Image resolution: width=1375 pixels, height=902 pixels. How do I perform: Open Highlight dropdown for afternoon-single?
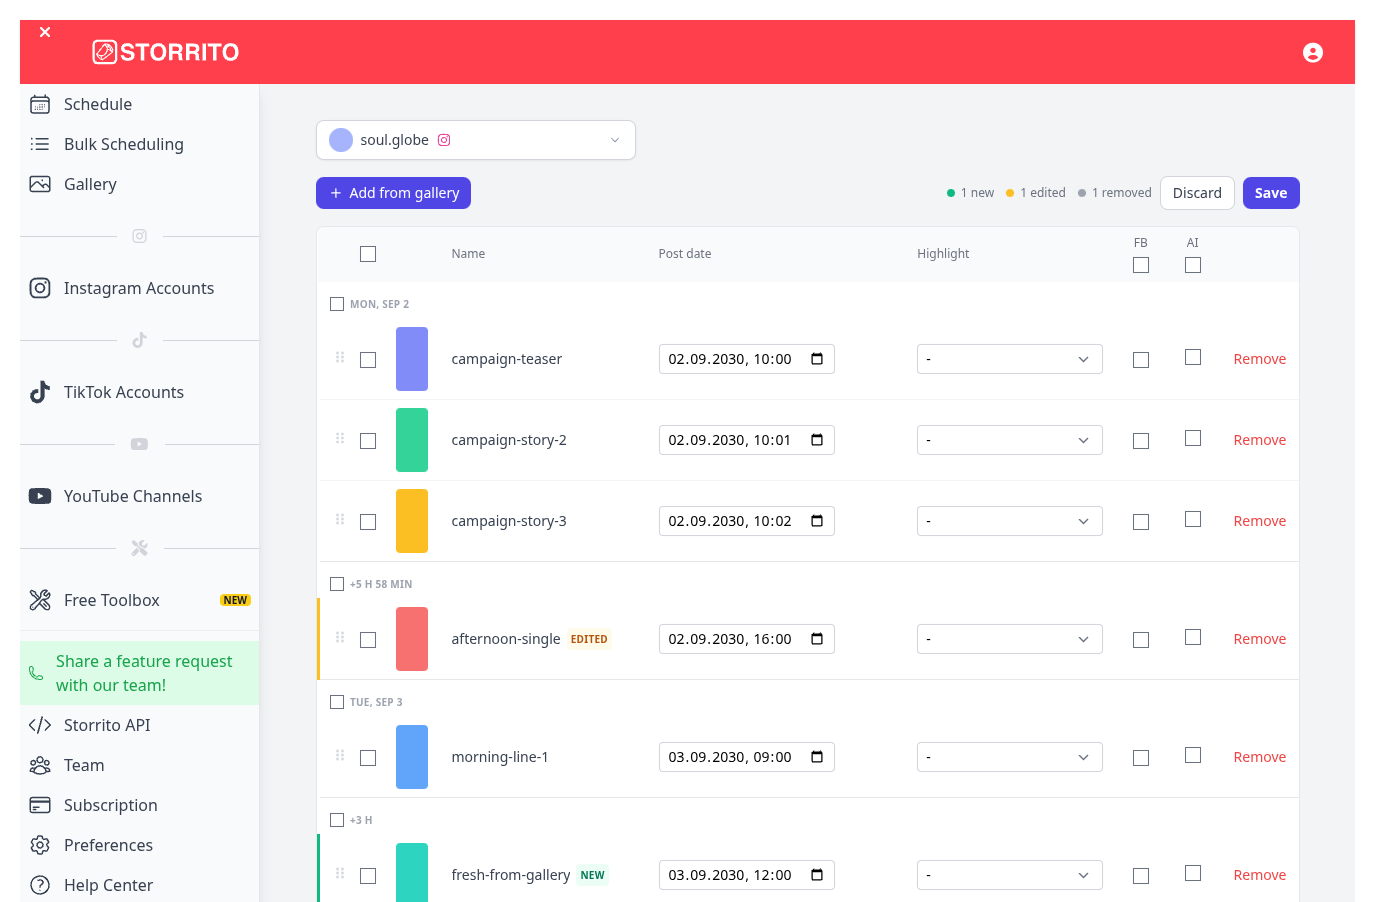click(x=1010, y=639)
